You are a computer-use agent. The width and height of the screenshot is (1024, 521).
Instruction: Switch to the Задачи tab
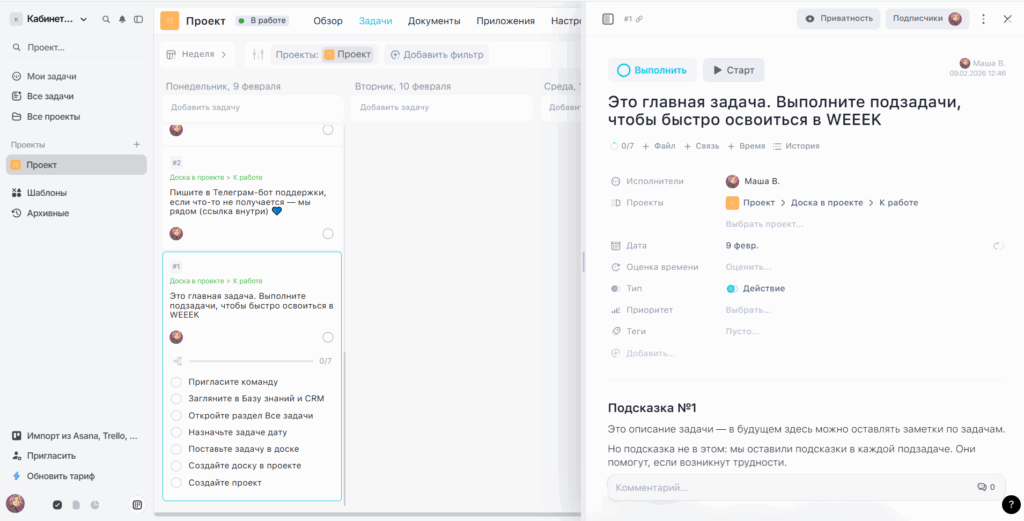[376, 21]
